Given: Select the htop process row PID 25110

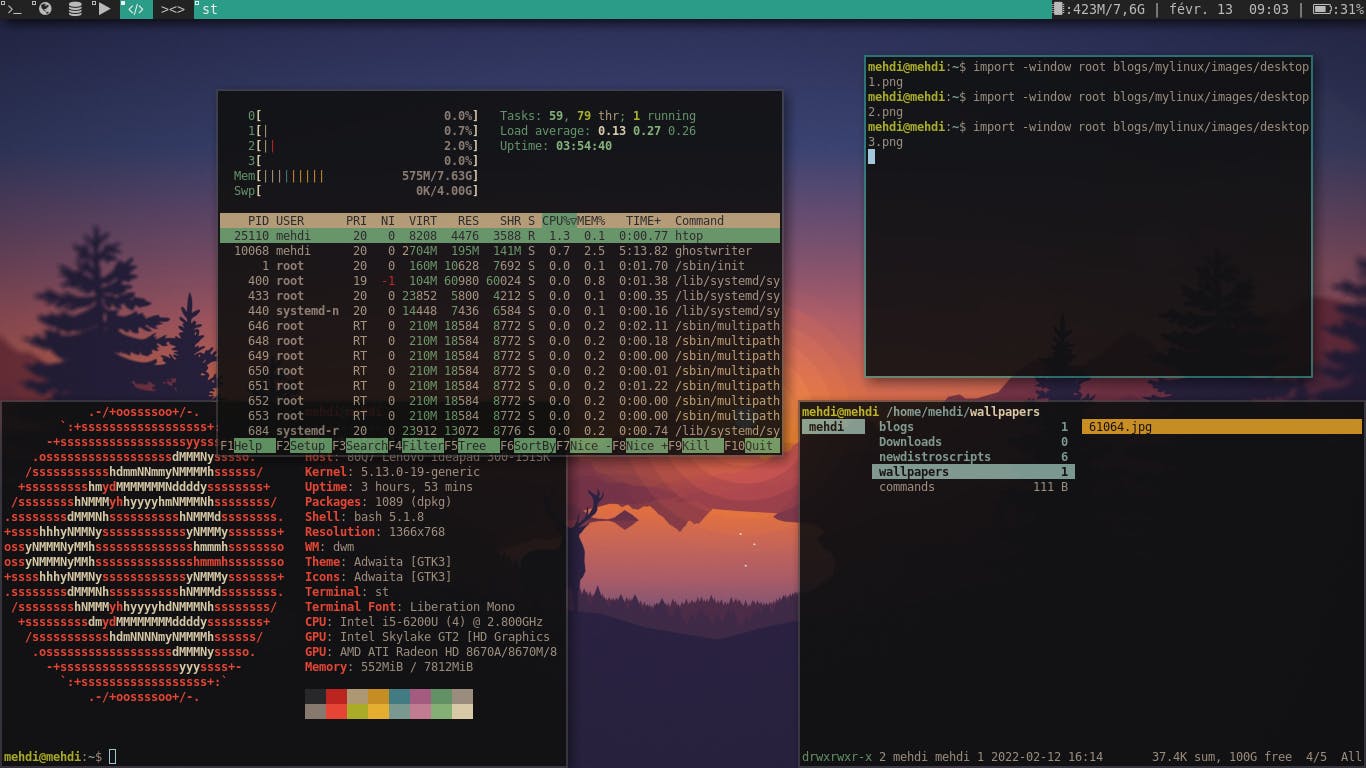Looking at the screenshot, I should [500, 236].
